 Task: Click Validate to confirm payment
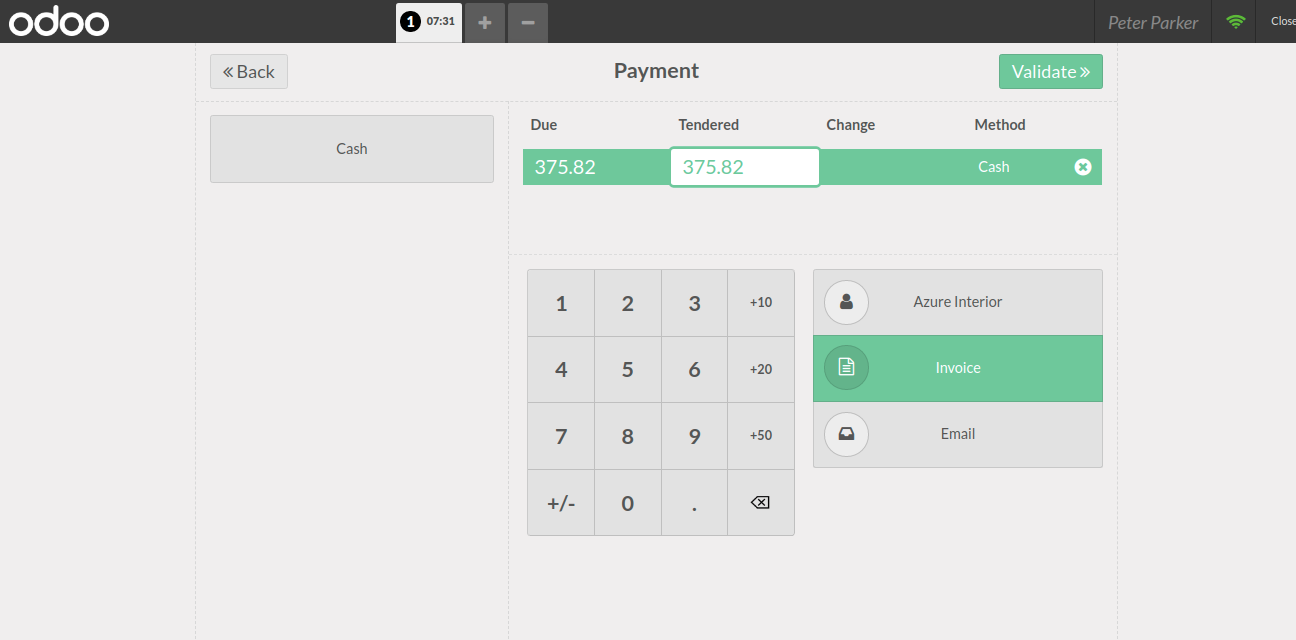(x=1050, y=72)
